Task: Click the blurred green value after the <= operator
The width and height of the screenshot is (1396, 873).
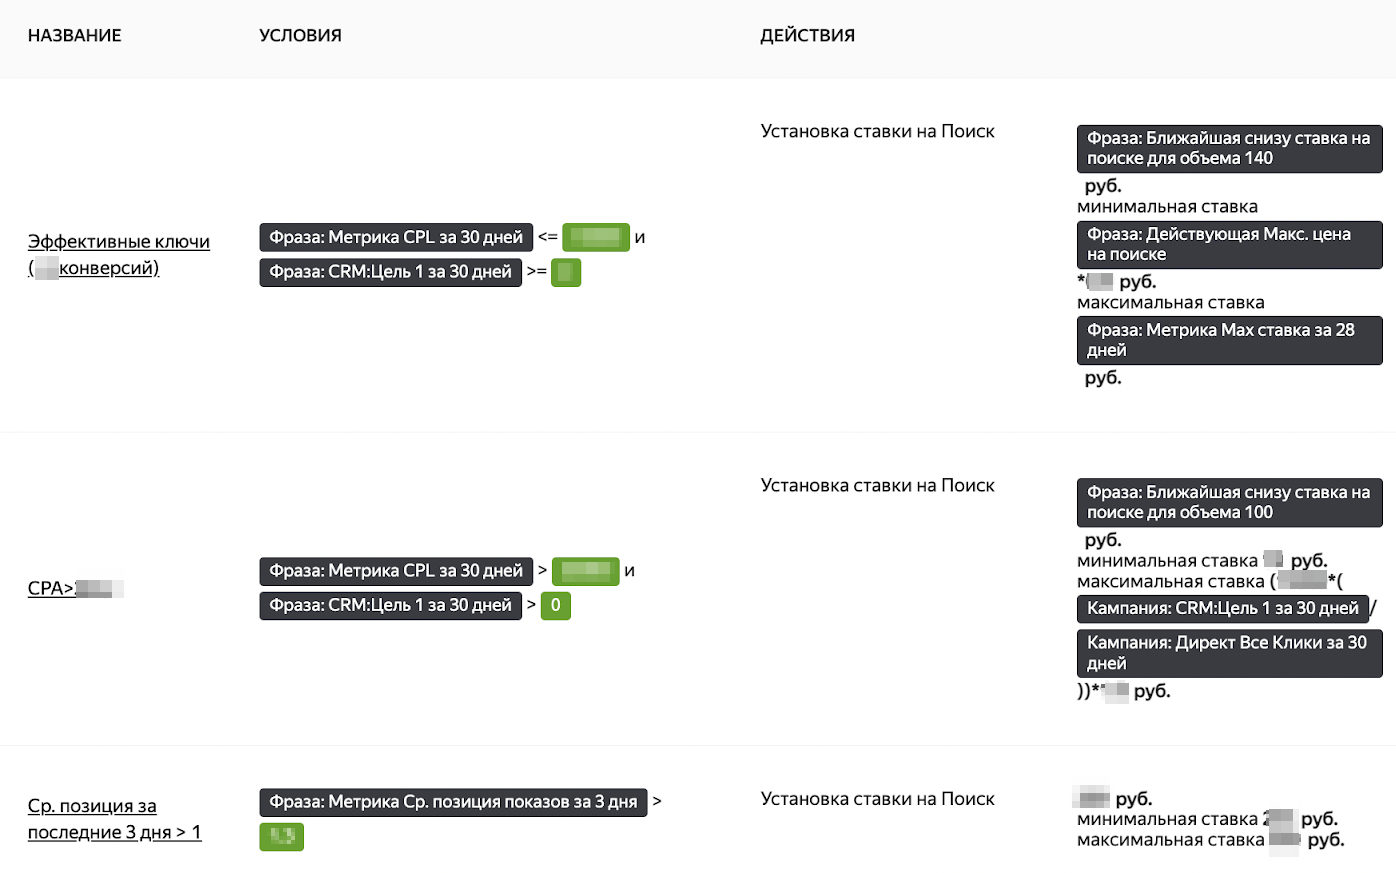Action: 596,237
